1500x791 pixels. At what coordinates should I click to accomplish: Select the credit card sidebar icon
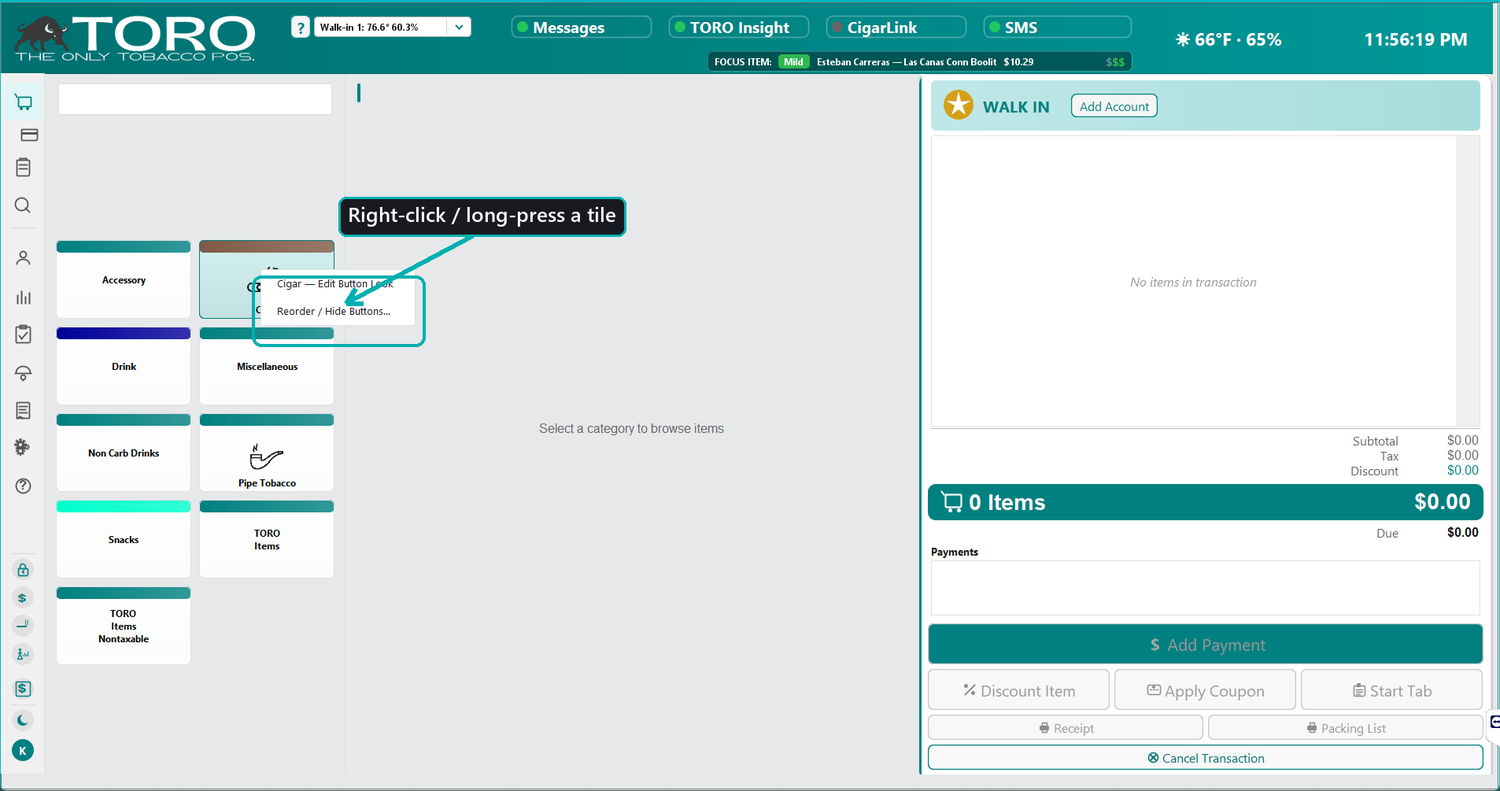pos(29,135)
